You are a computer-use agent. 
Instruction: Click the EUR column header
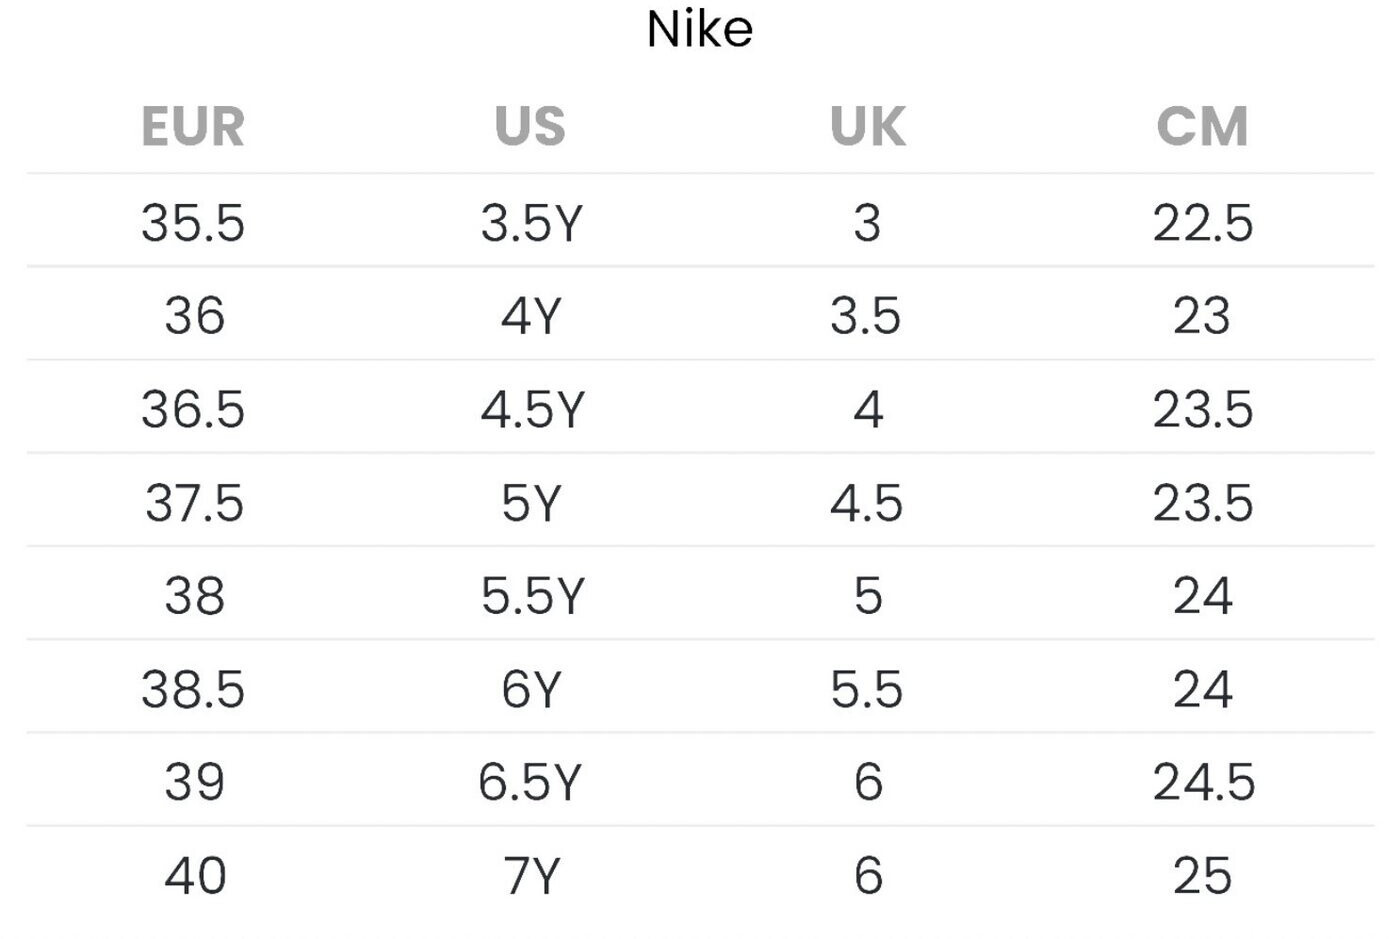pos(193,127)
